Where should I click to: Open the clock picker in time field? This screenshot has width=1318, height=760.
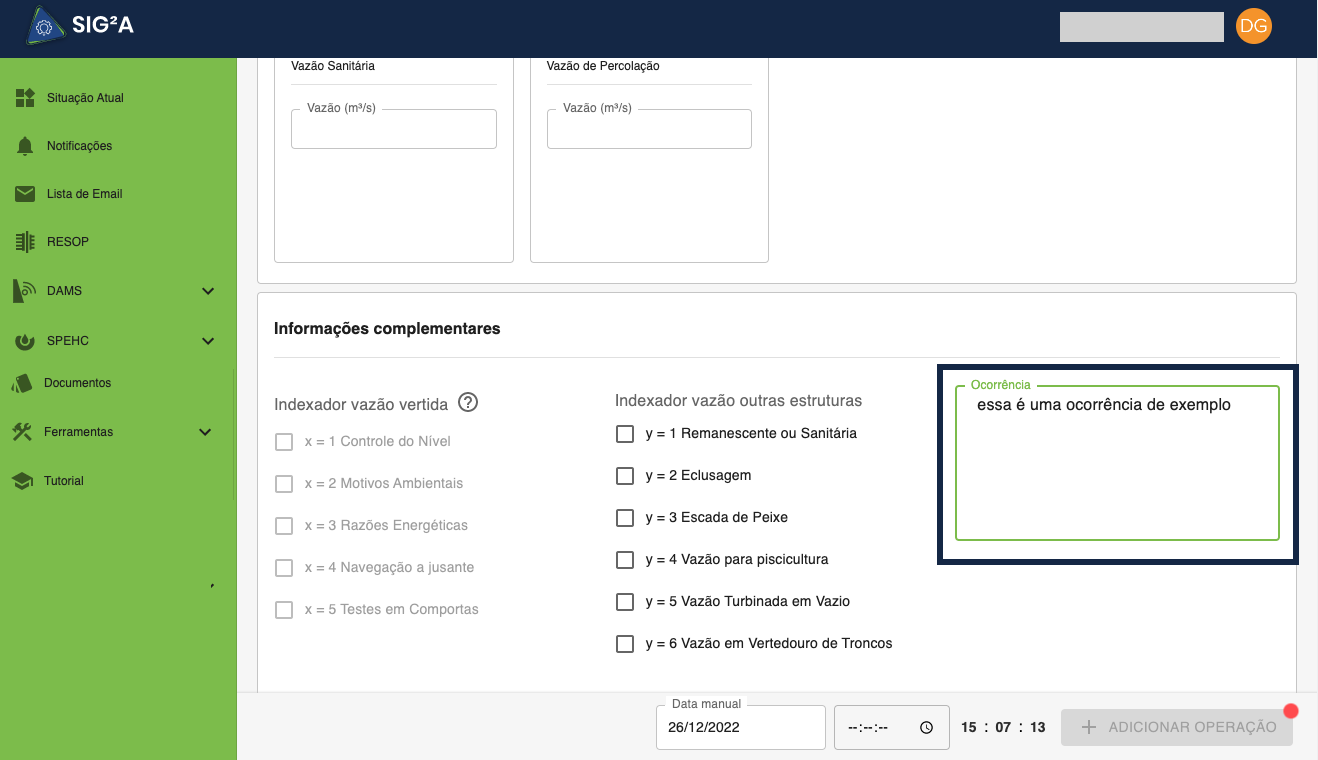(926, 727)
